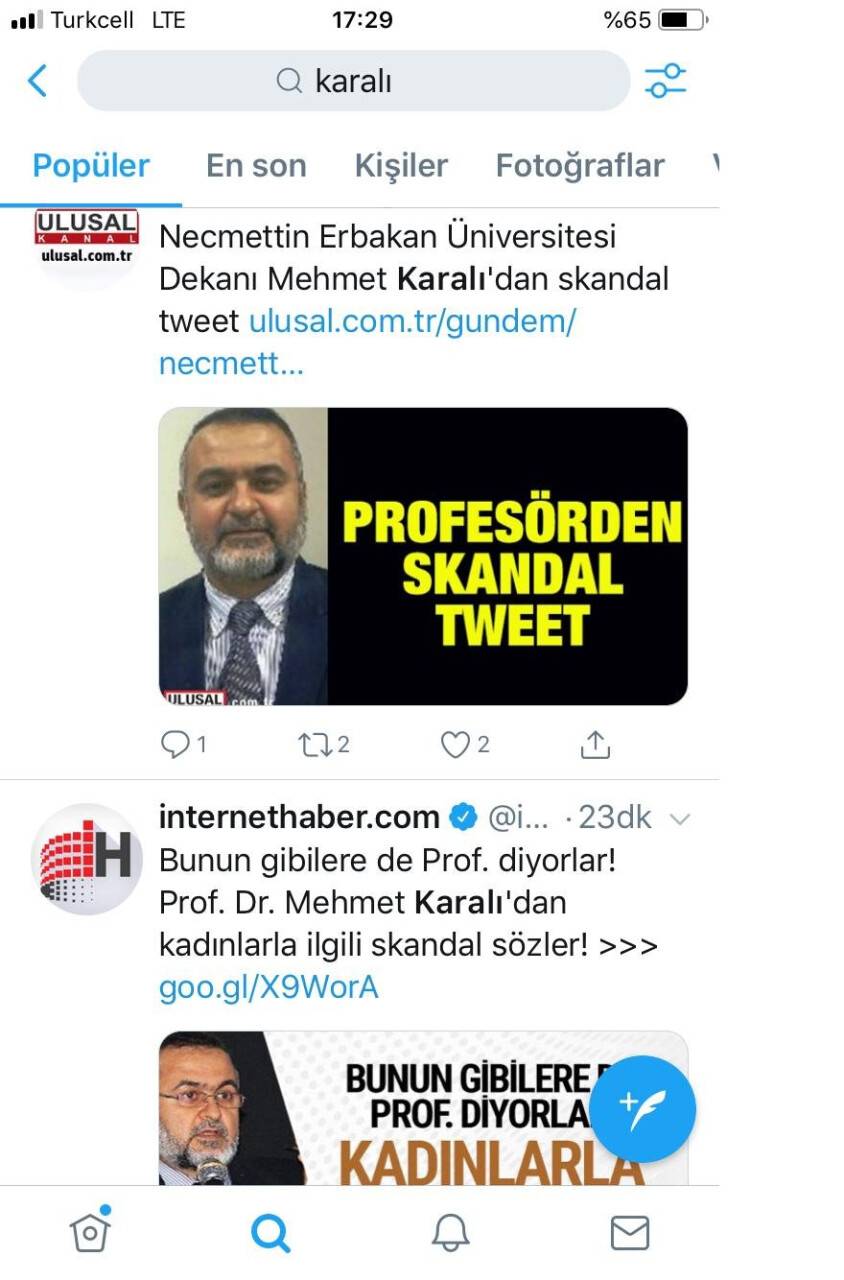Open search filter settings icon
This screenshot has height=1280, width=844.
666,81
